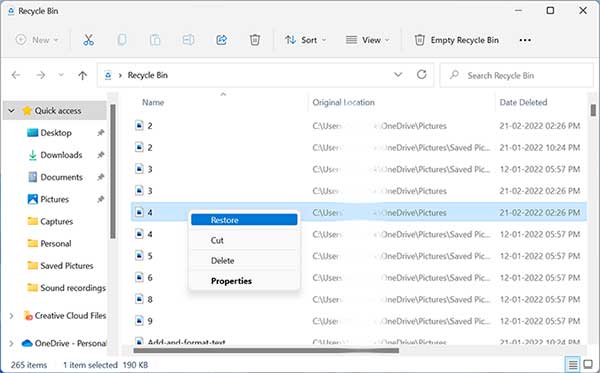
Task: Click the Share icon in toolbar
Action: pos(222,40)
